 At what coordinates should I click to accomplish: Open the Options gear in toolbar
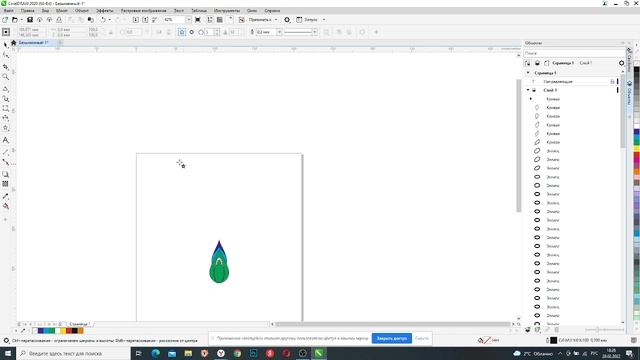tap(287, 20)
